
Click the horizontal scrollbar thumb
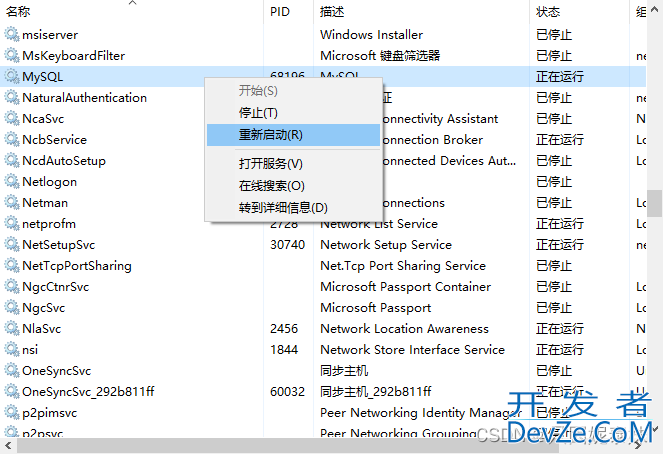[x=288, y=446]
